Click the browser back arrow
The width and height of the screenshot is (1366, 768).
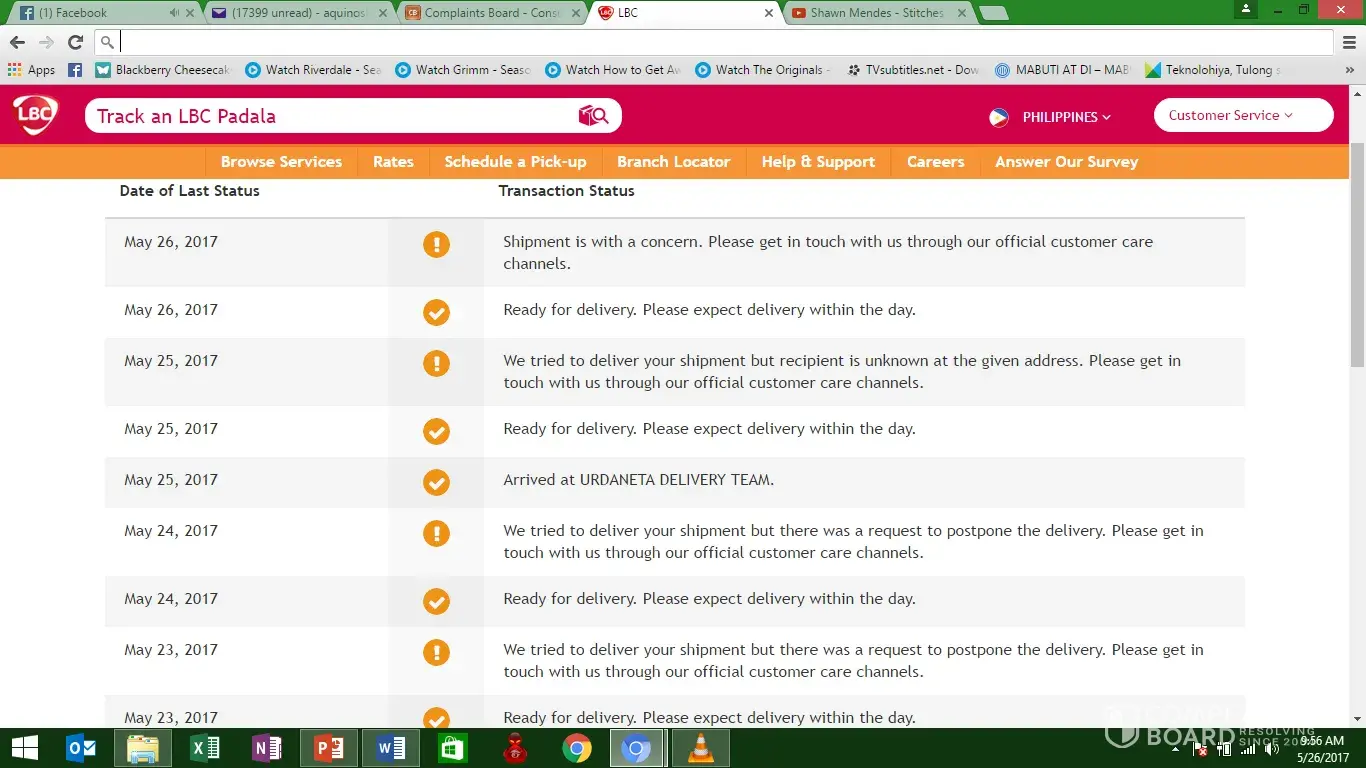17,42
